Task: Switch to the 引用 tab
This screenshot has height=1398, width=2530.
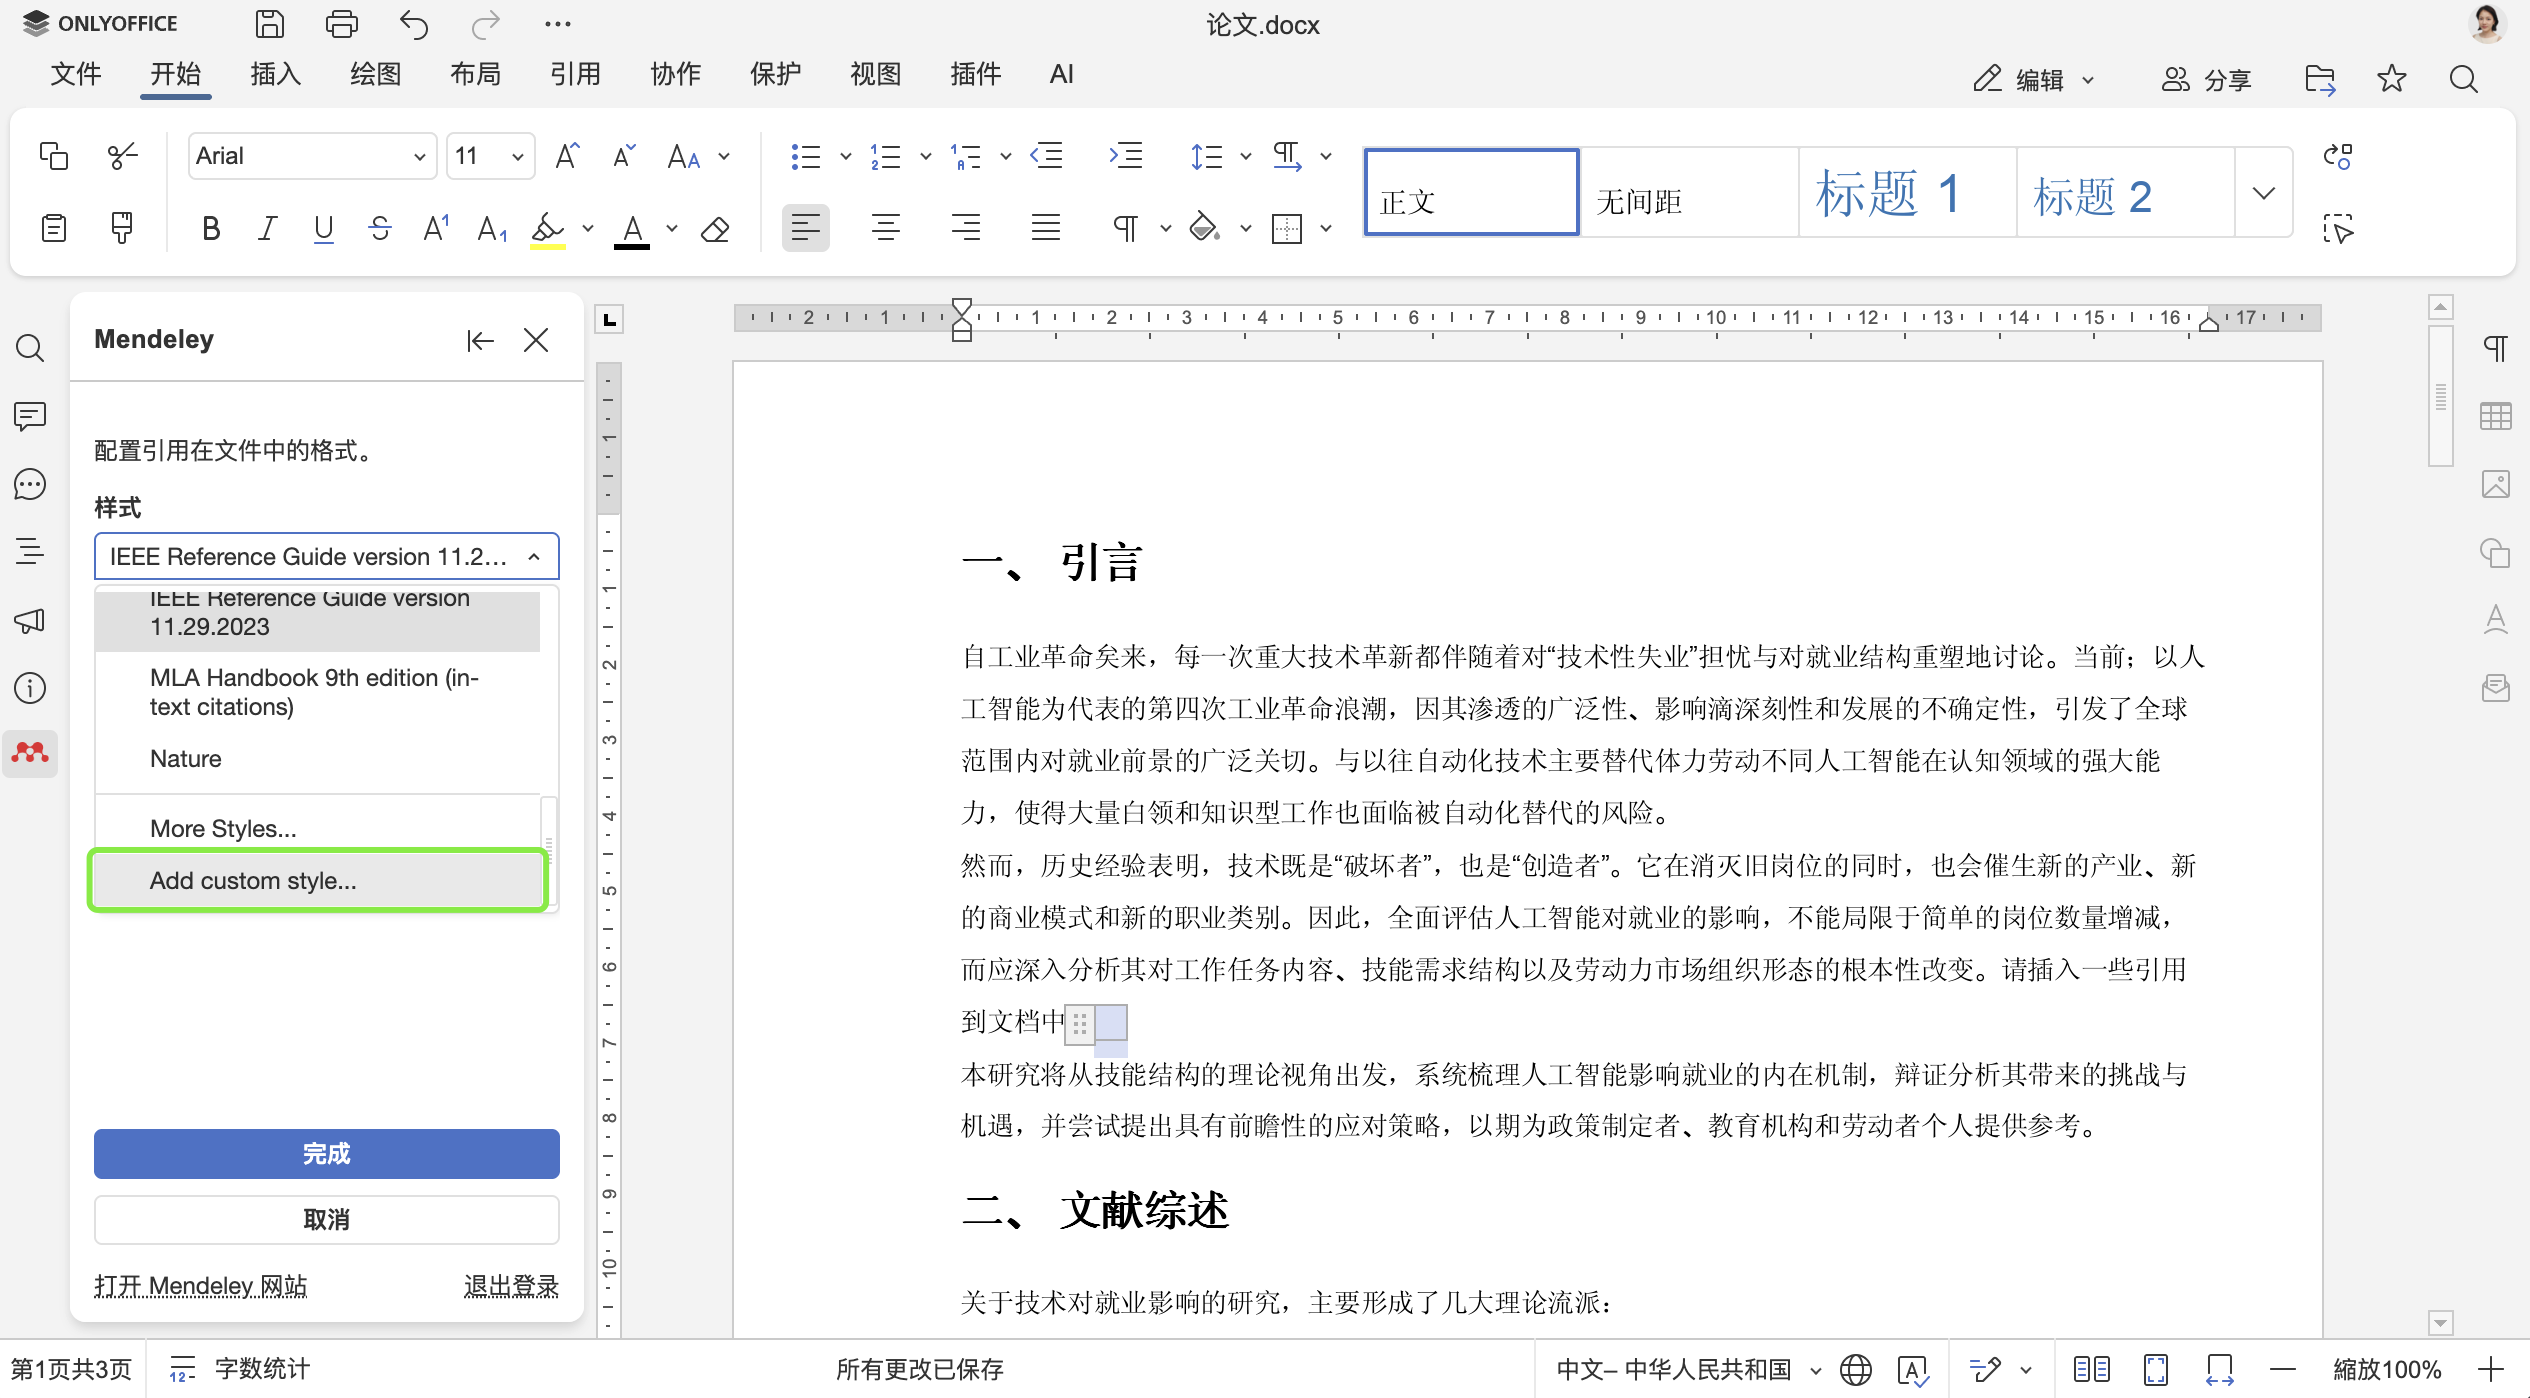Action: pyautogui.click(x=576, y=74)
